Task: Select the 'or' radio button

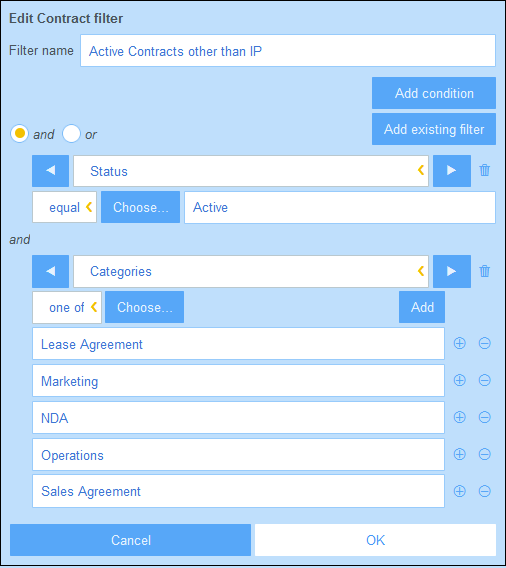Action: (71, 133)
